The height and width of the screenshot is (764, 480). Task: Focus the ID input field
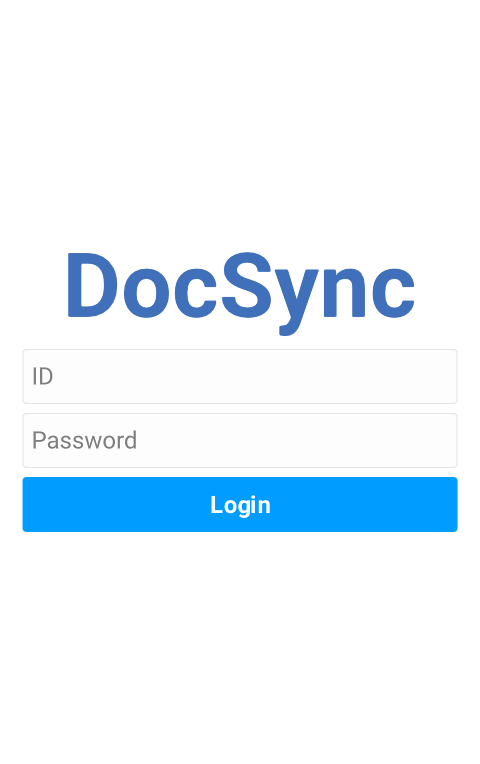240,376
